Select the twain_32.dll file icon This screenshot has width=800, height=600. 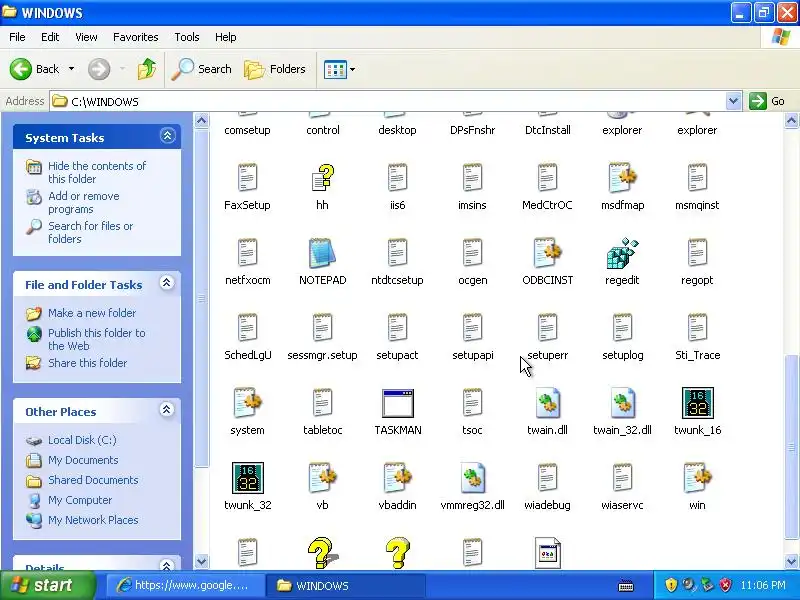[622, 403]
